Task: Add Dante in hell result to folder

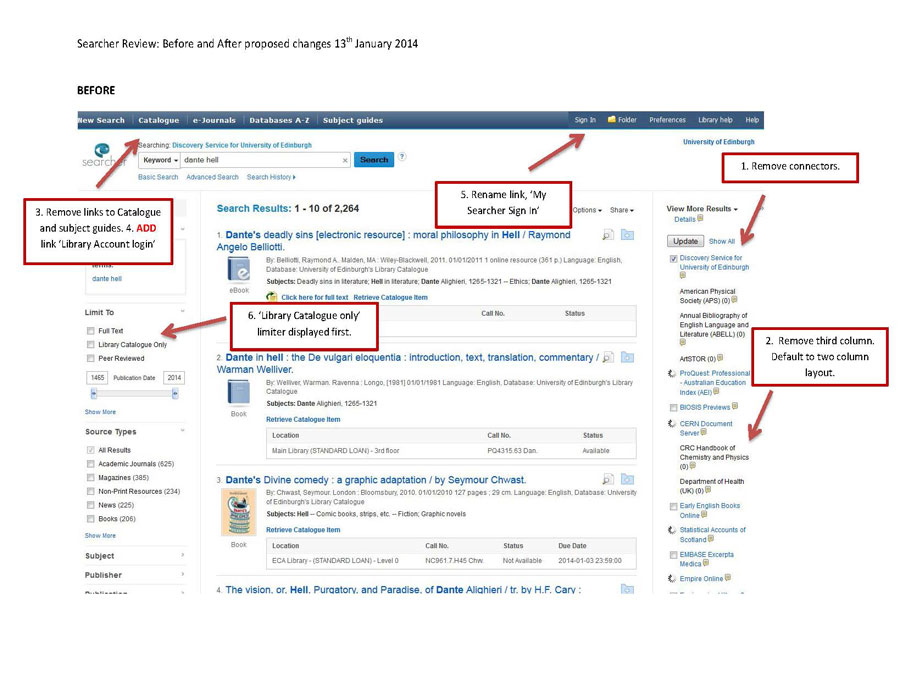Action: pos(627,358)
